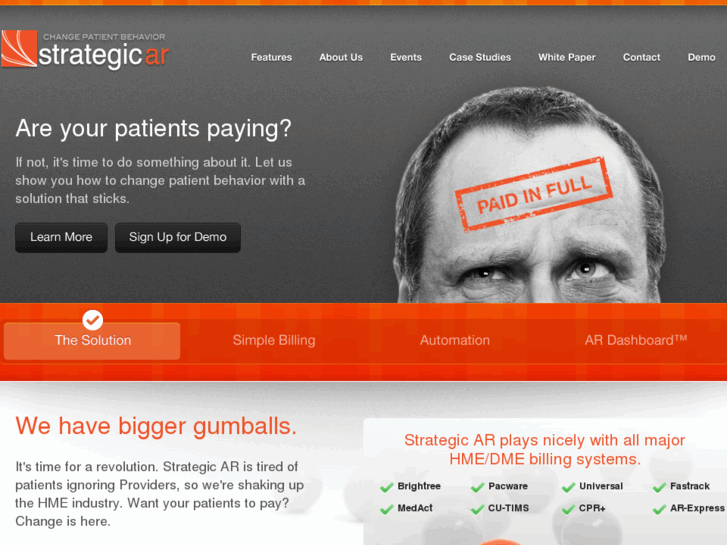This screenshot has width=727, height=545.
Task: Click the green checkmark beside Universal
Action: [x=568, y=487]
